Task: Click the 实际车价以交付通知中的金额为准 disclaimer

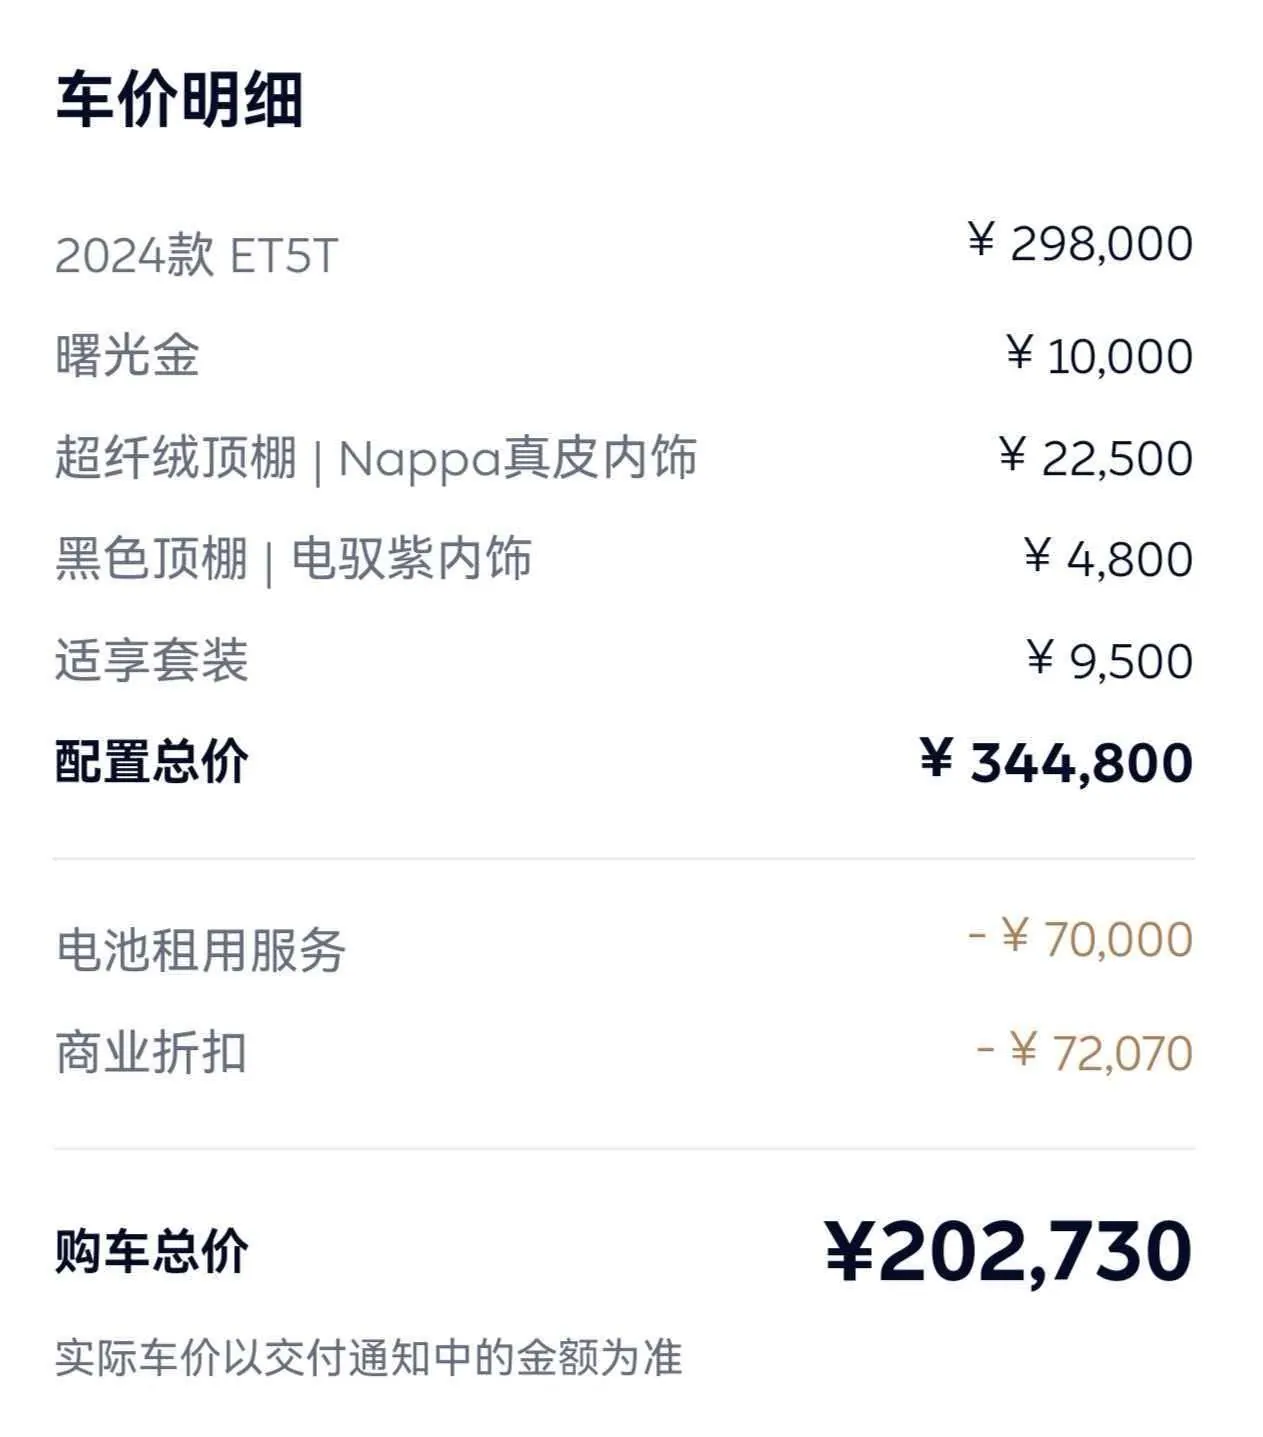Action: [368, 1358]
